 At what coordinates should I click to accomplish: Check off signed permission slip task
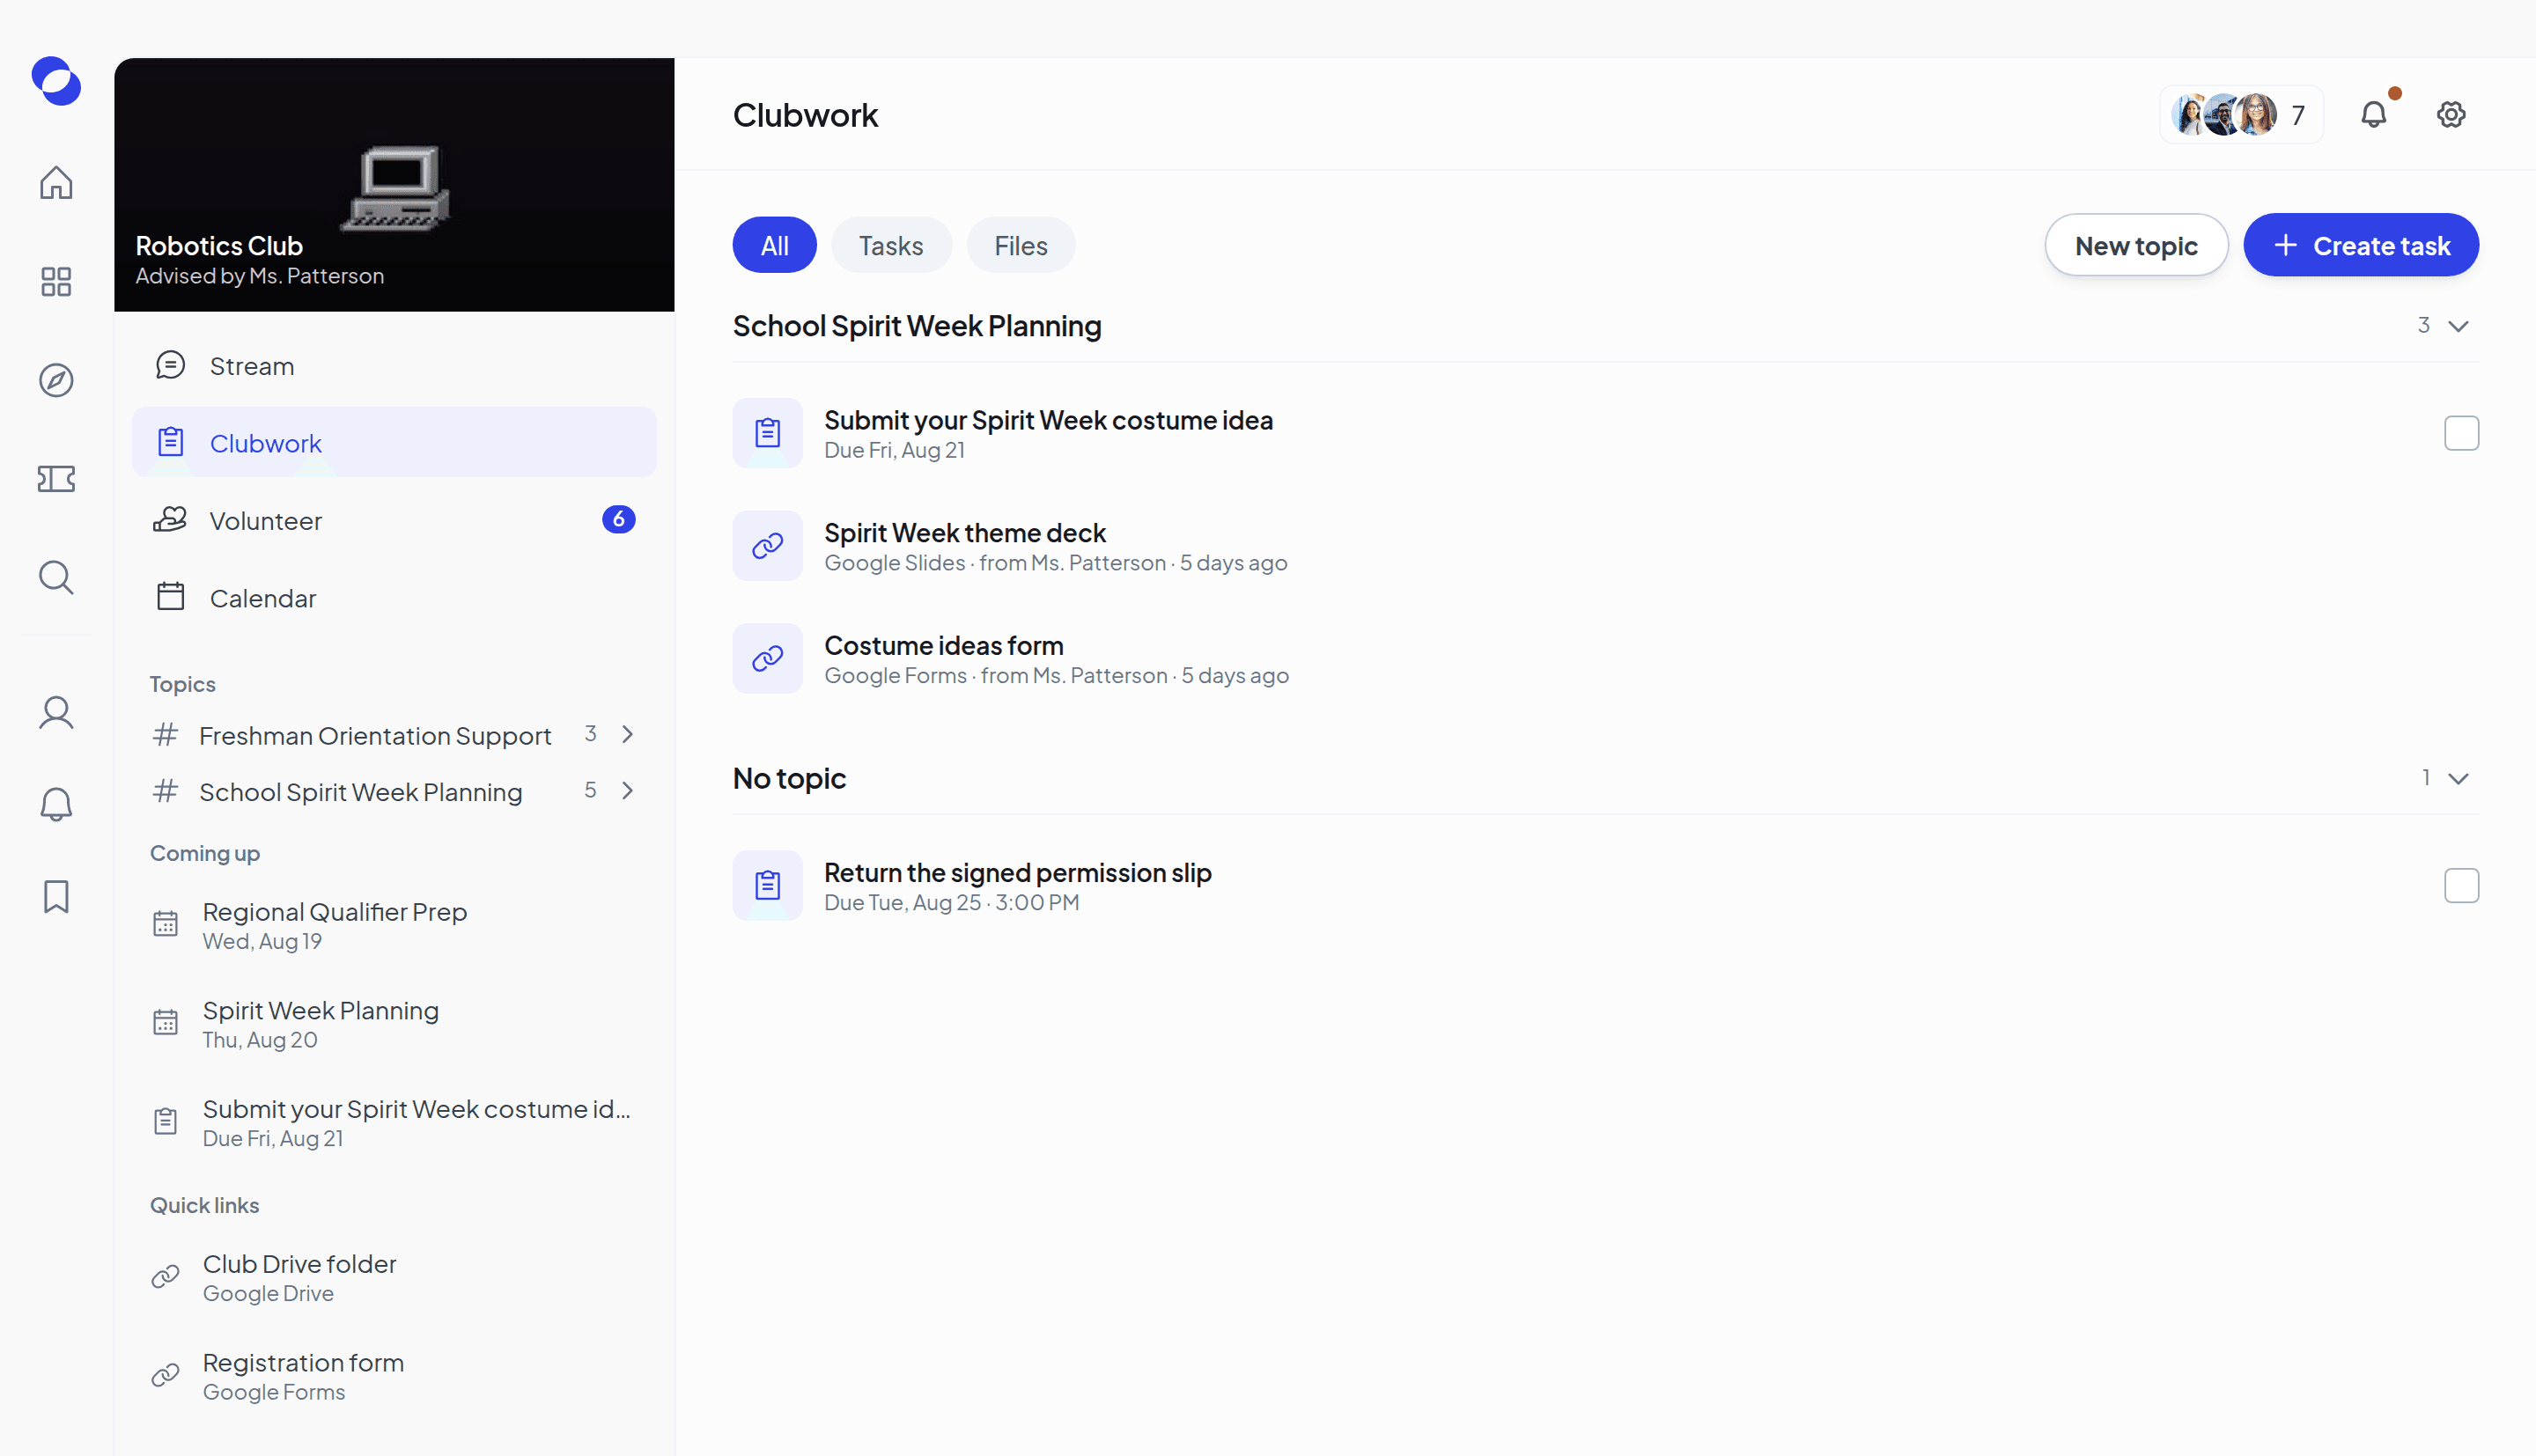point(2461,886)
